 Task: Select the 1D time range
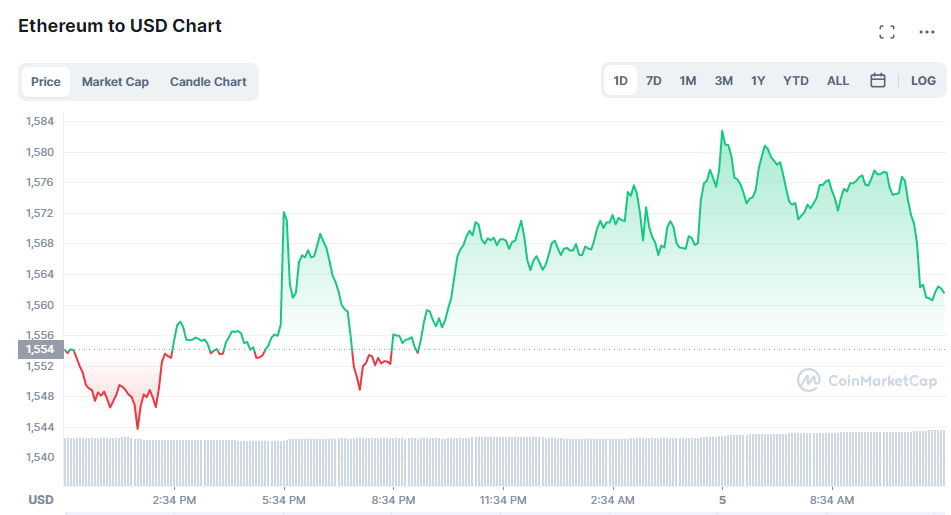point(620,81)
